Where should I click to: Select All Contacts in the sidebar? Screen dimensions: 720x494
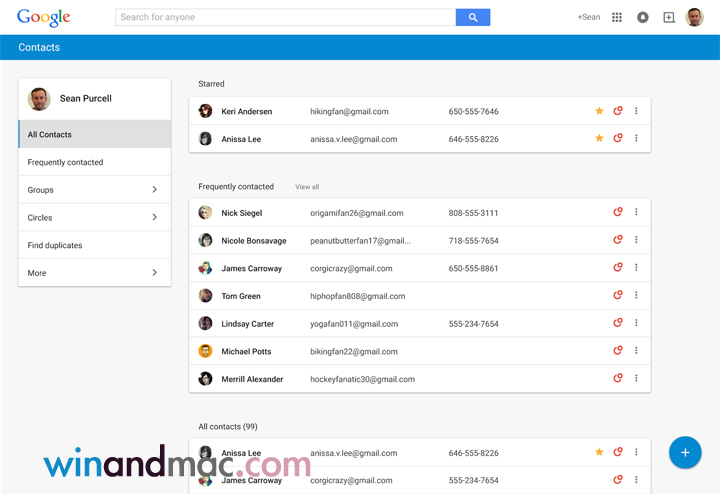click(x=94, y=134)
